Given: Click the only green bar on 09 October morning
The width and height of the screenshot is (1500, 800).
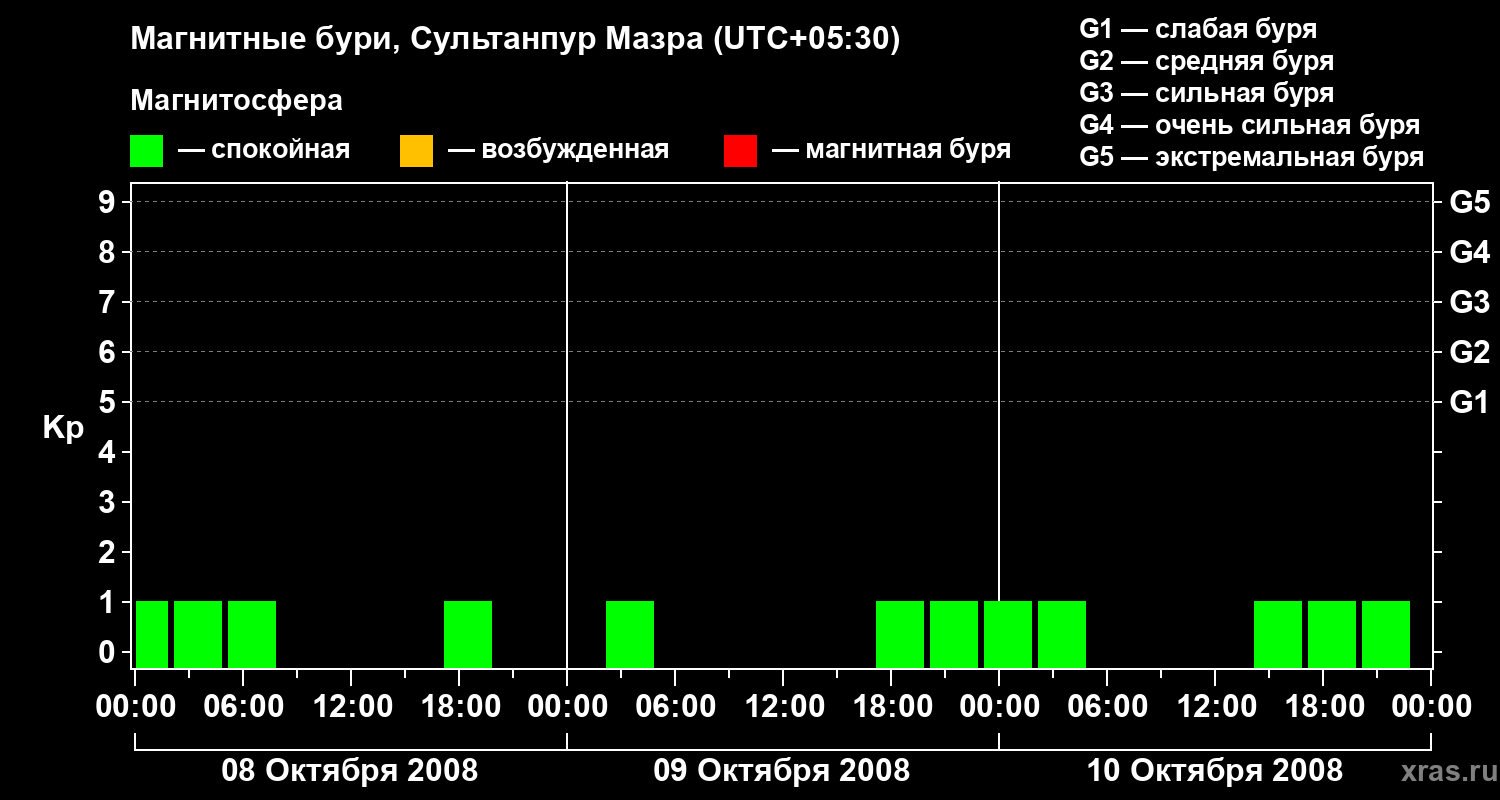Looking at the screenshot, I should tap(630, 634).
